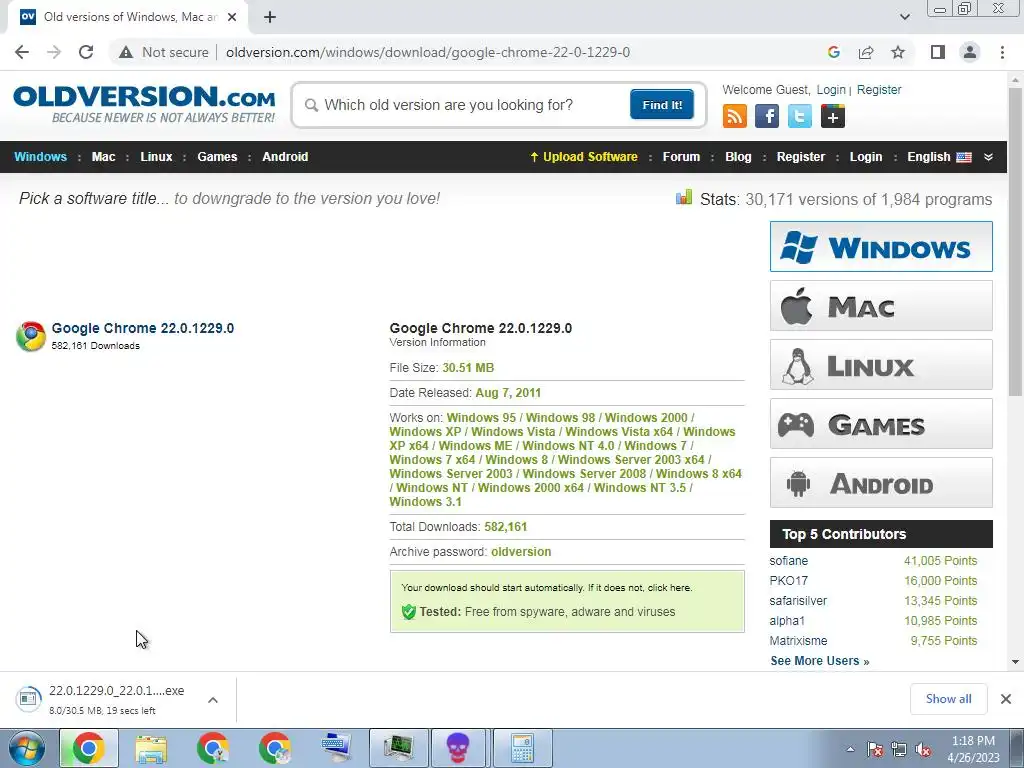This screenshot has width=1024, height=768.
Task: Open a new browser tab
Action: click(270, 17)
